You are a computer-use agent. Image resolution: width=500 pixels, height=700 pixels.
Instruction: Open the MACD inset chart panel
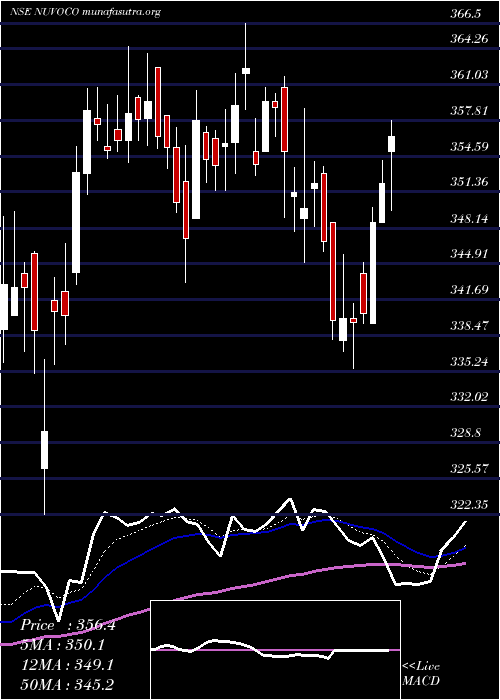tap(275, 650)
